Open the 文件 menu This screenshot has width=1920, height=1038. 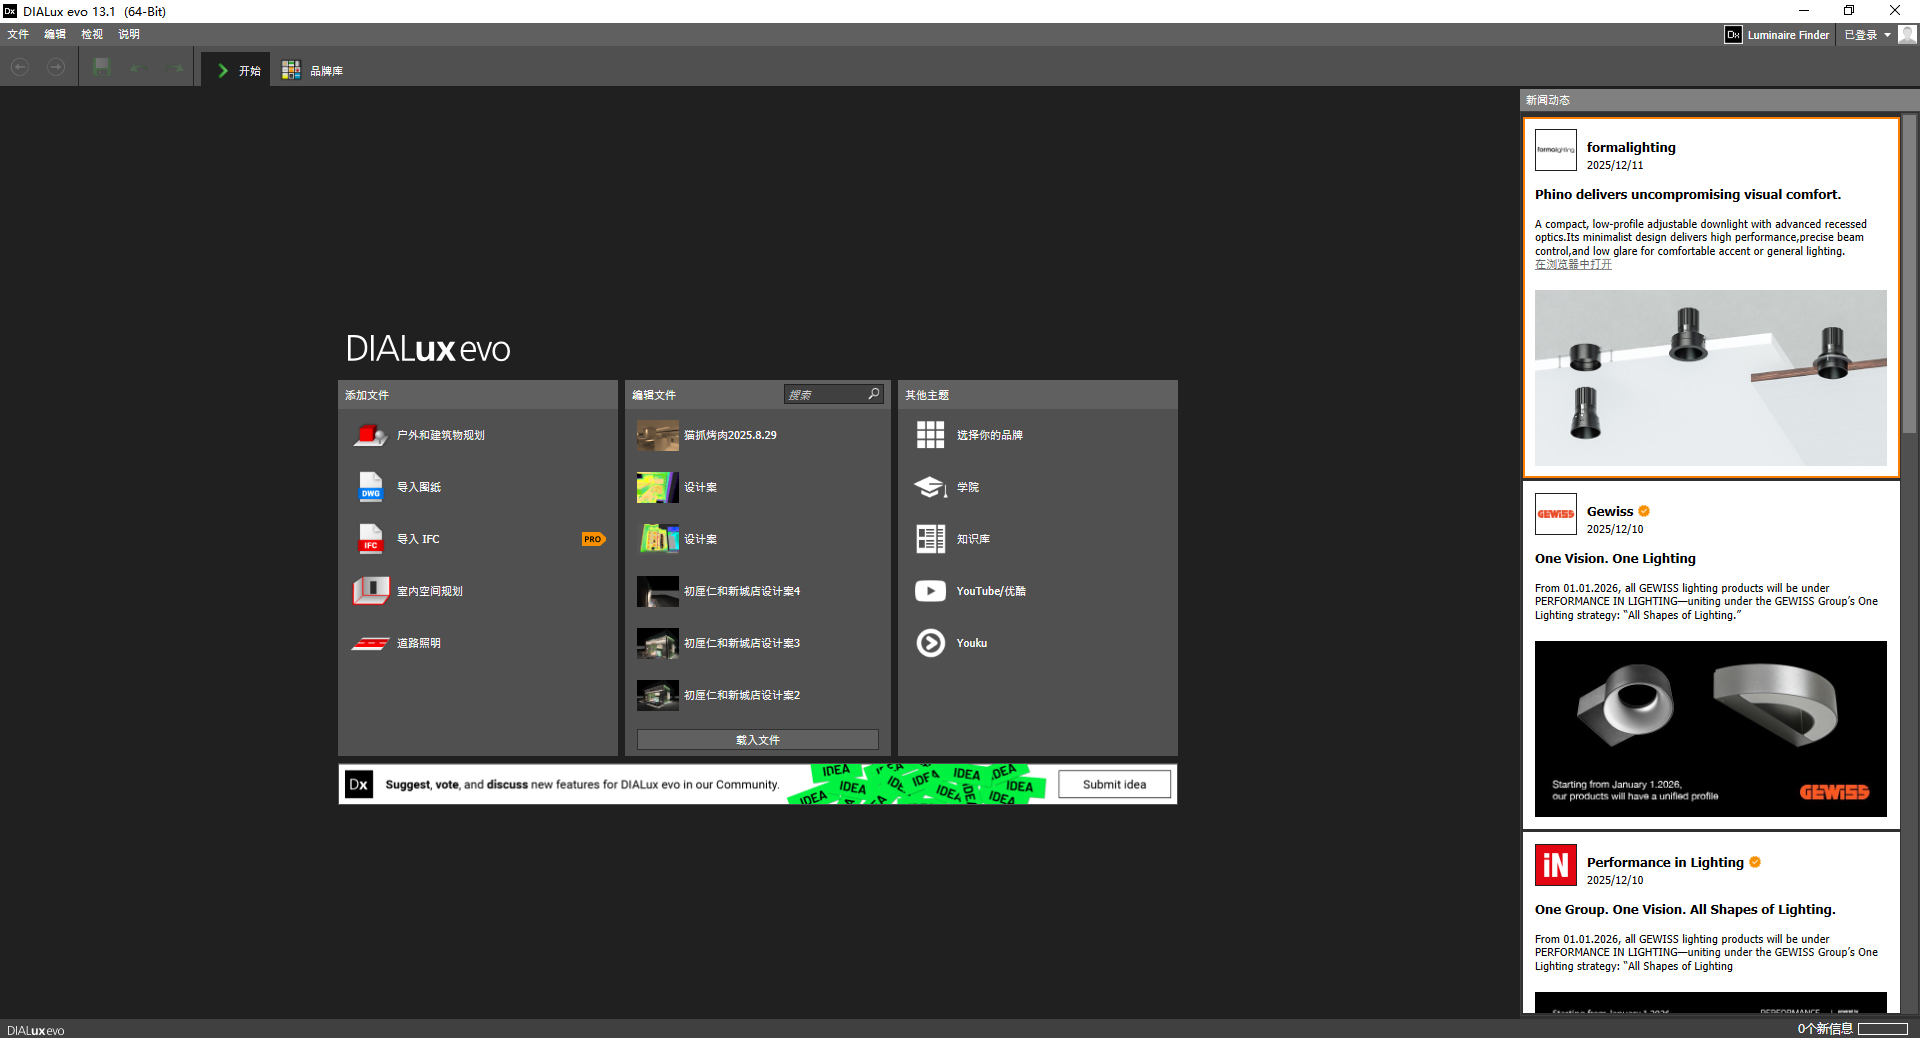click(18, 34)
